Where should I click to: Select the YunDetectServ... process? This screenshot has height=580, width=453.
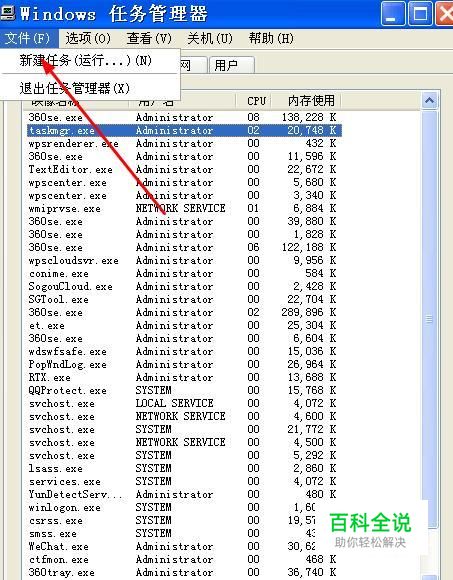75,495
